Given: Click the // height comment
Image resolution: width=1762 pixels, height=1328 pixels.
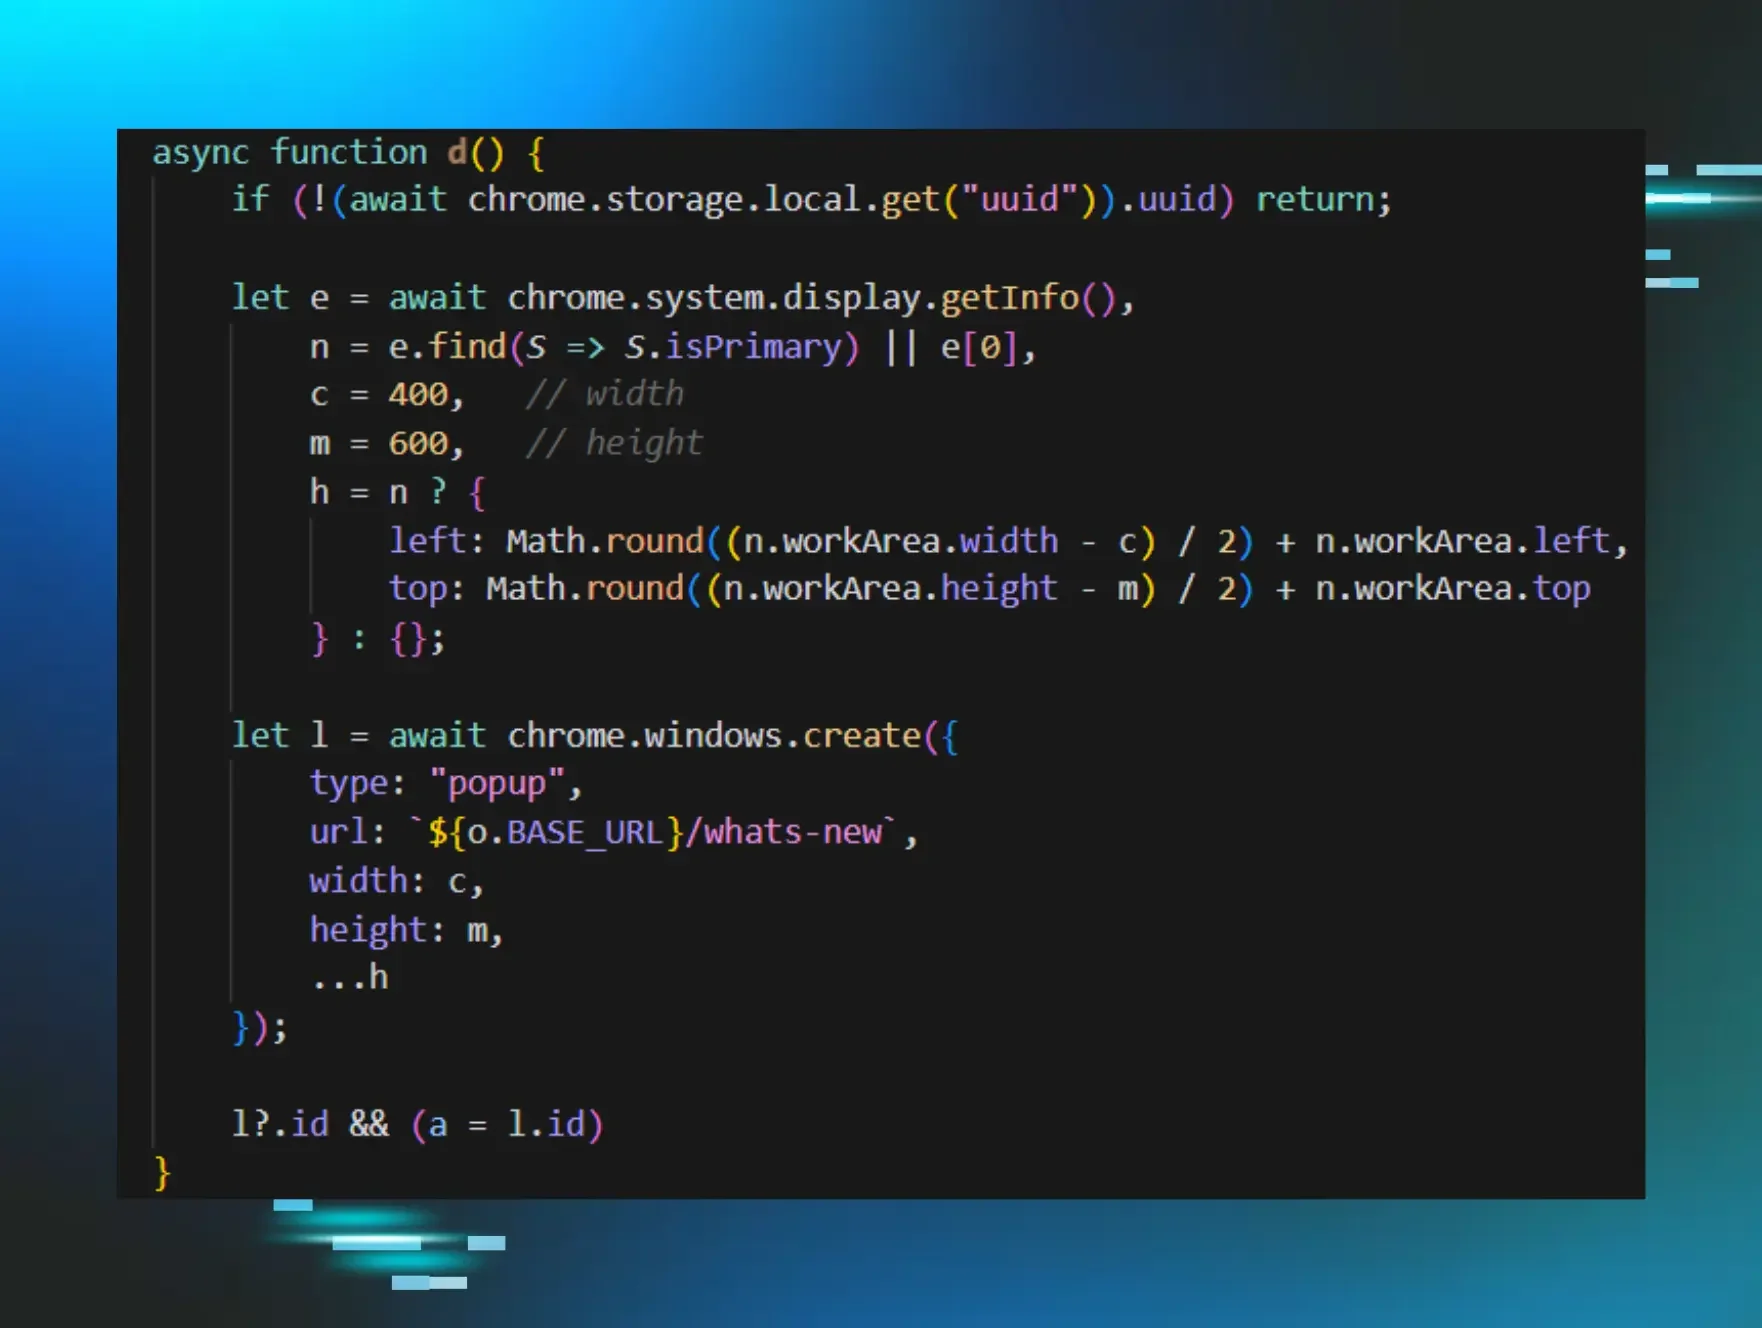Looking at the screenshot, I should pos(614,443).
